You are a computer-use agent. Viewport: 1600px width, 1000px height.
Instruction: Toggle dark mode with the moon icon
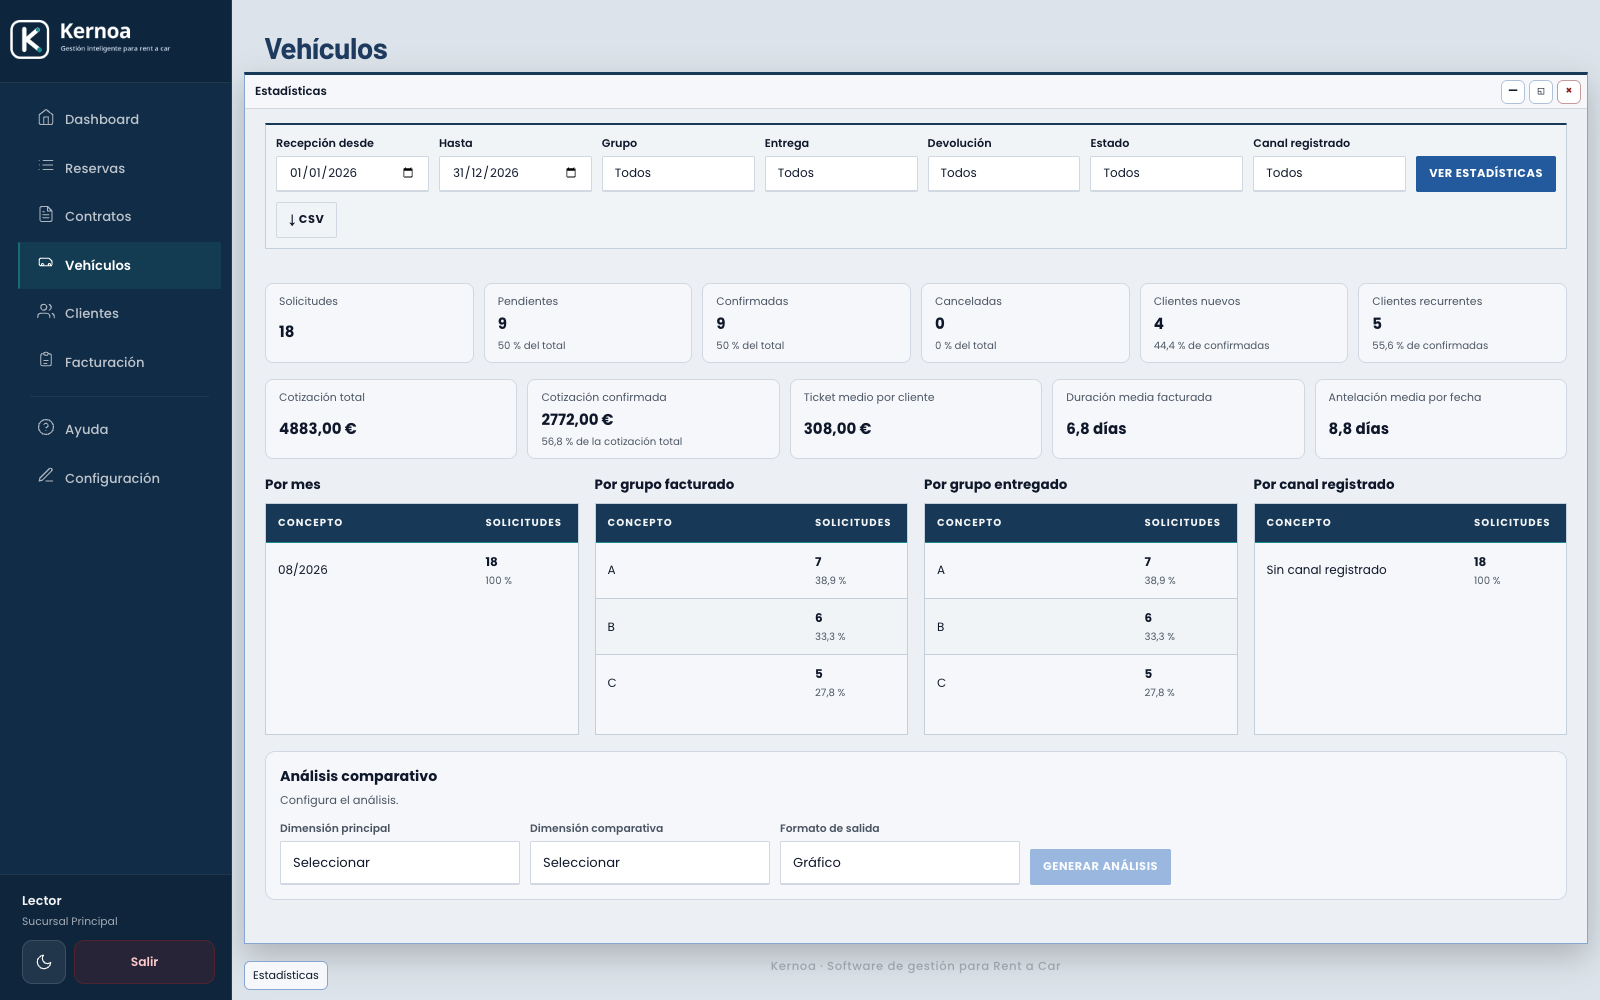[x=44, y=962]
